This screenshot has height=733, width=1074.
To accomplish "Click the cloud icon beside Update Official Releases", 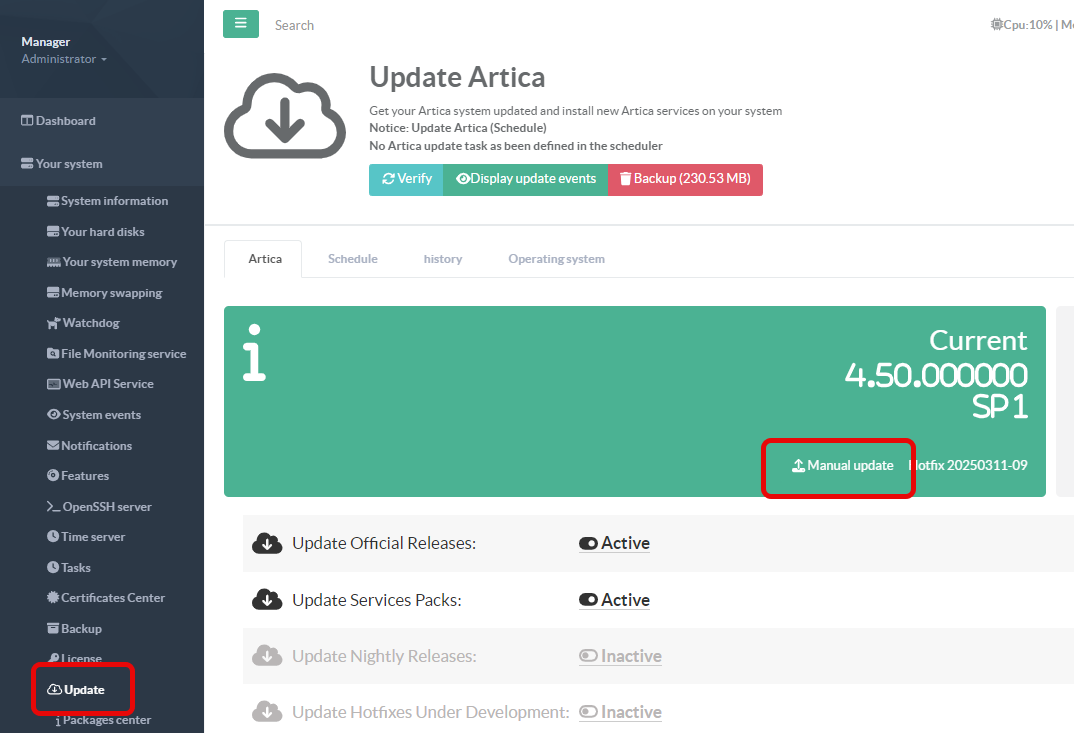I will 266,543.
